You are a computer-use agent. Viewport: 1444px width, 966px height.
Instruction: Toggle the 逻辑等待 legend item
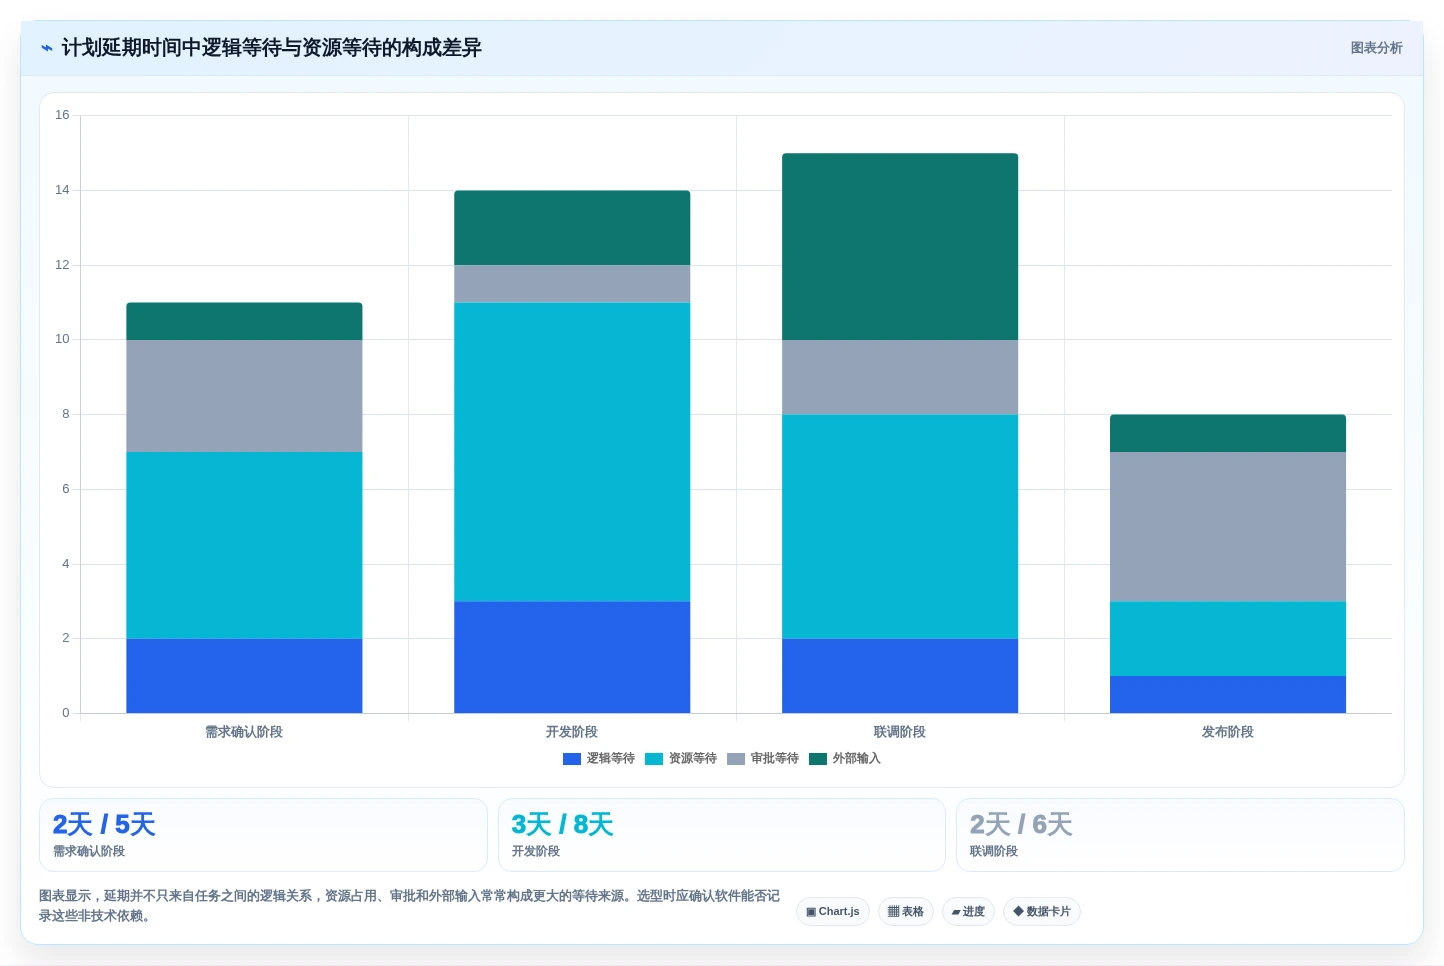click(x=599, y=759)
